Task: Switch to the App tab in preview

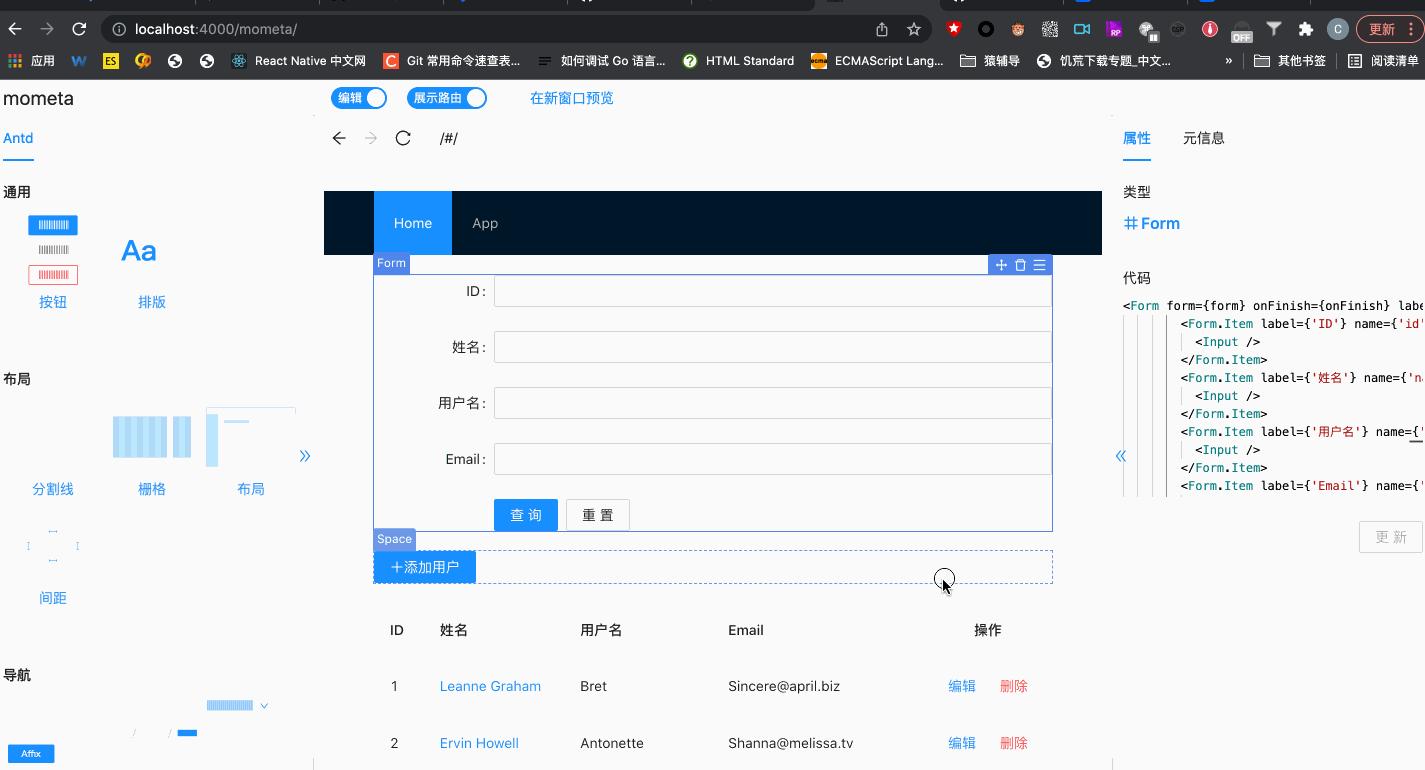Action: click(485, 223)
